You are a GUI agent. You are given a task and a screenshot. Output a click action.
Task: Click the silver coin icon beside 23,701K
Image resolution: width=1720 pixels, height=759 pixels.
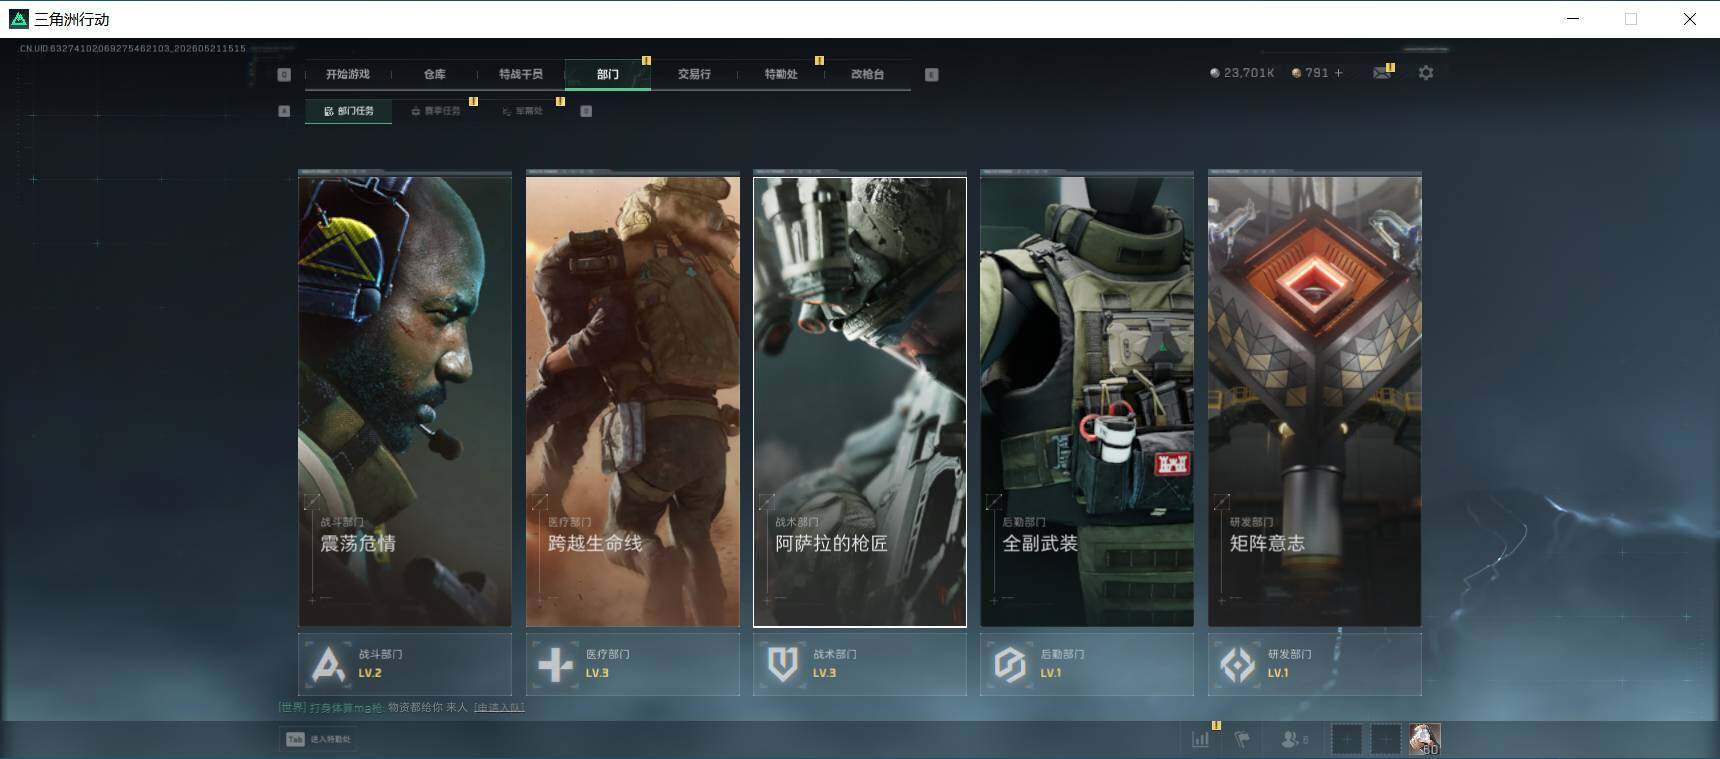tap(1215, 73)
